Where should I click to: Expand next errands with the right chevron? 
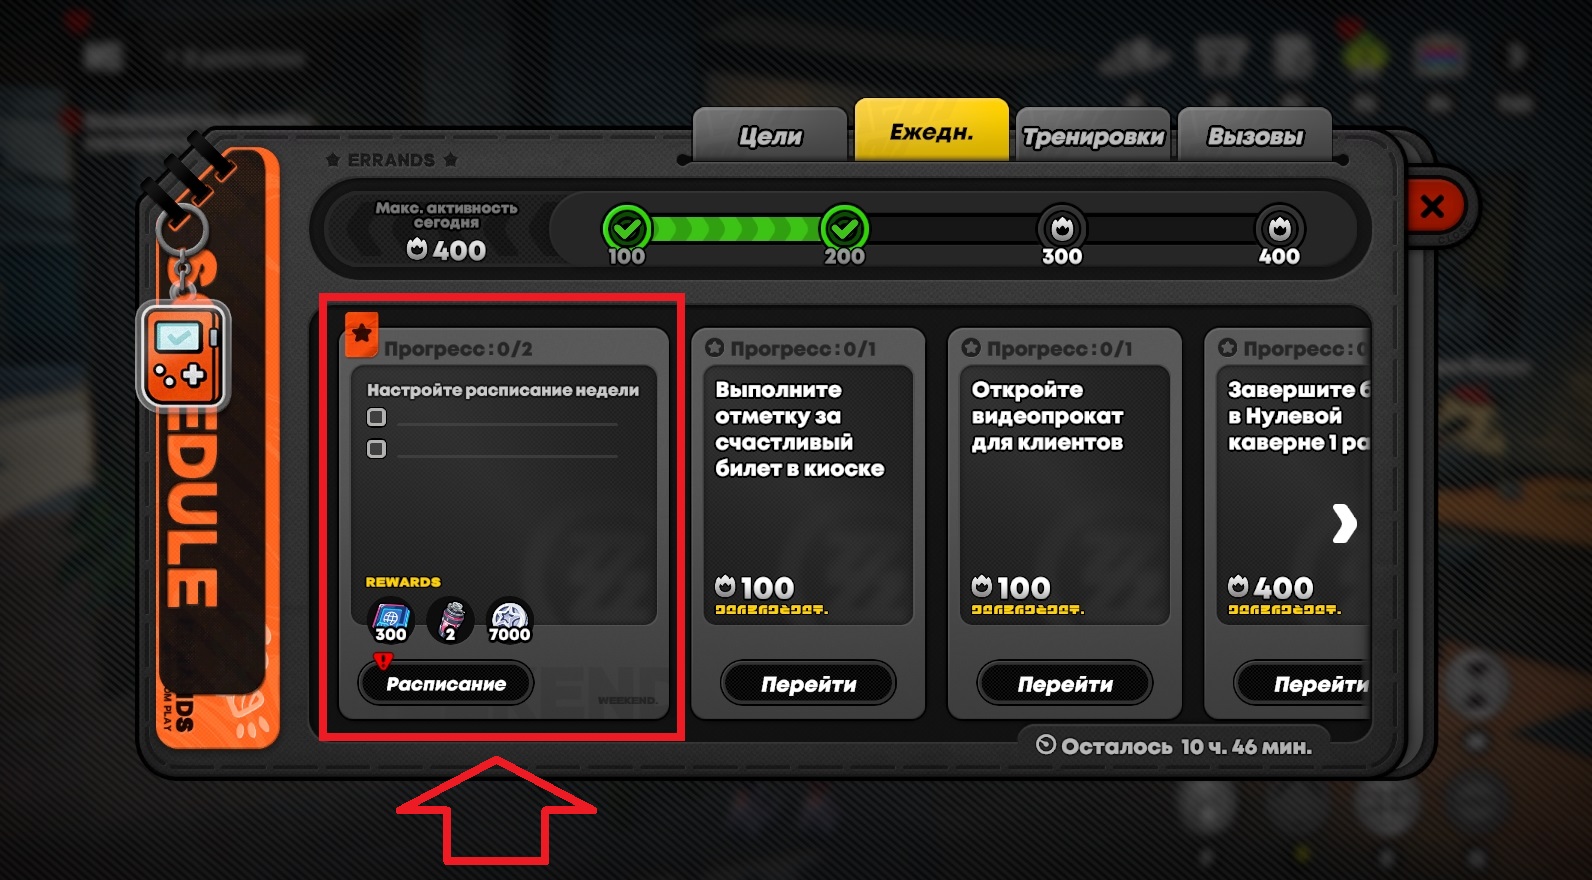[1344, 523]
